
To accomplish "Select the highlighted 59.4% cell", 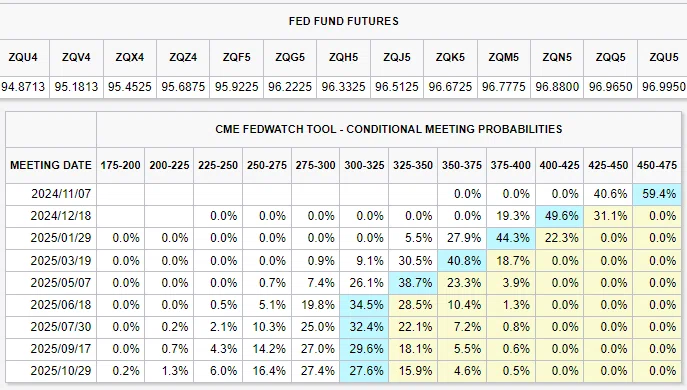I will coord(659,194).
